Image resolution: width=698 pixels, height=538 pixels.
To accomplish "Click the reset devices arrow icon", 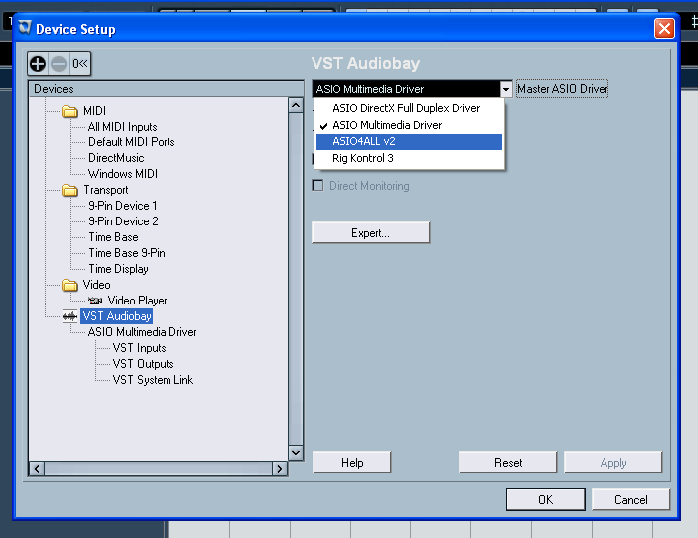I will [x=80, y=64].
